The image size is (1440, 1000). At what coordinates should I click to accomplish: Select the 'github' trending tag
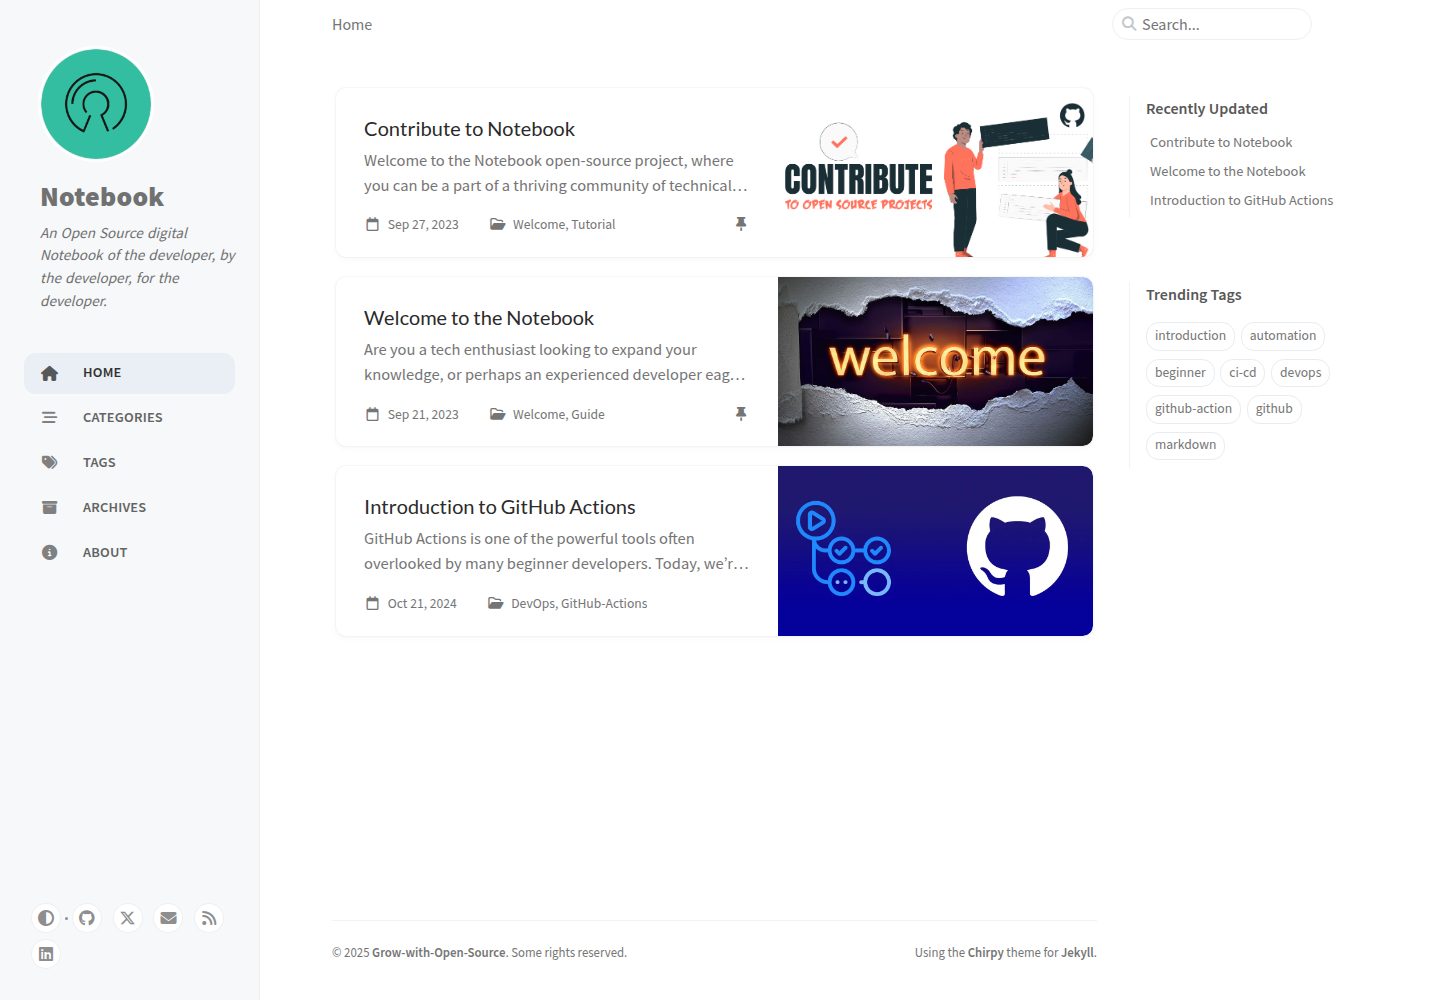pyautogui.click(x=1274, y=409)
